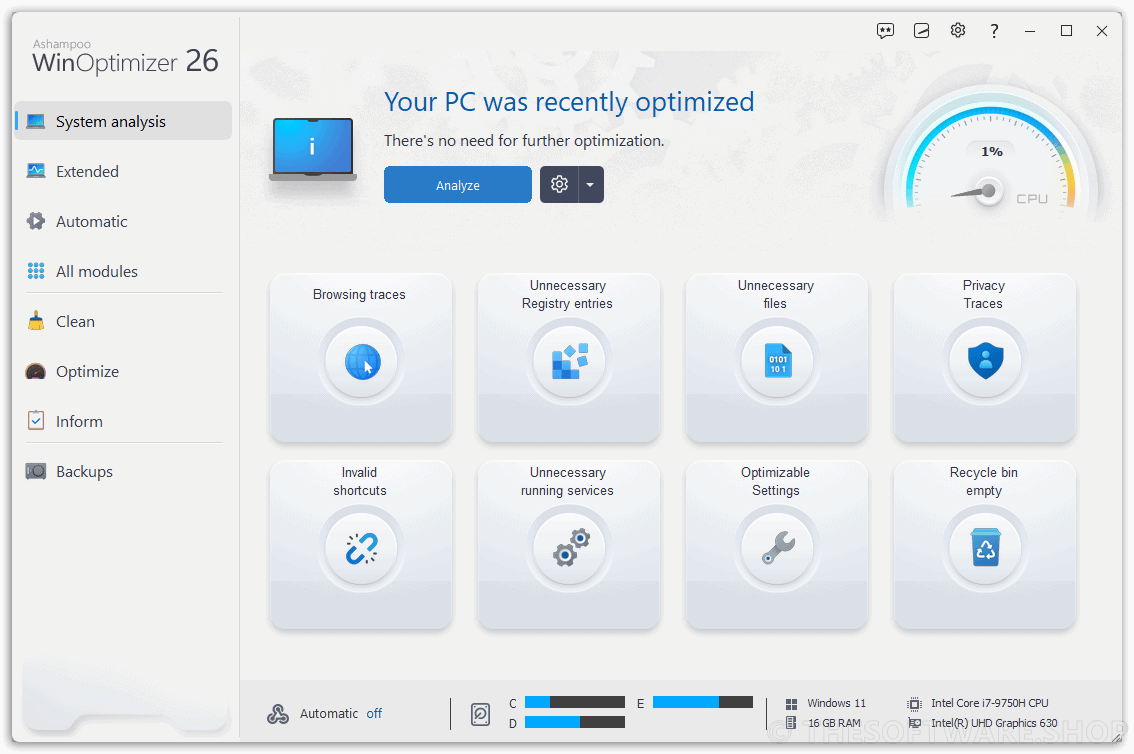1134x754 pixels.
Task: Click the speedometer icon beside Optimize
Action: [x=35, y=372]
